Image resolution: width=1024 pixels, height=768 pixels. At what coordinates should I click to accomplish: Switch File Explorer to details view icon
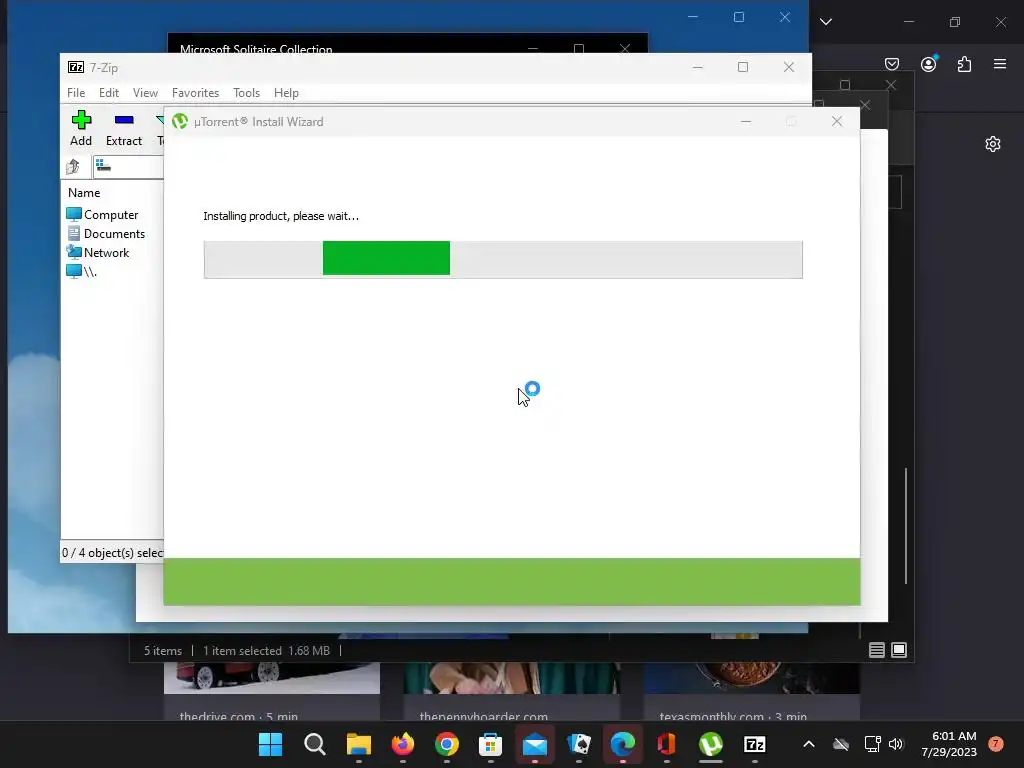pos(876,650)
